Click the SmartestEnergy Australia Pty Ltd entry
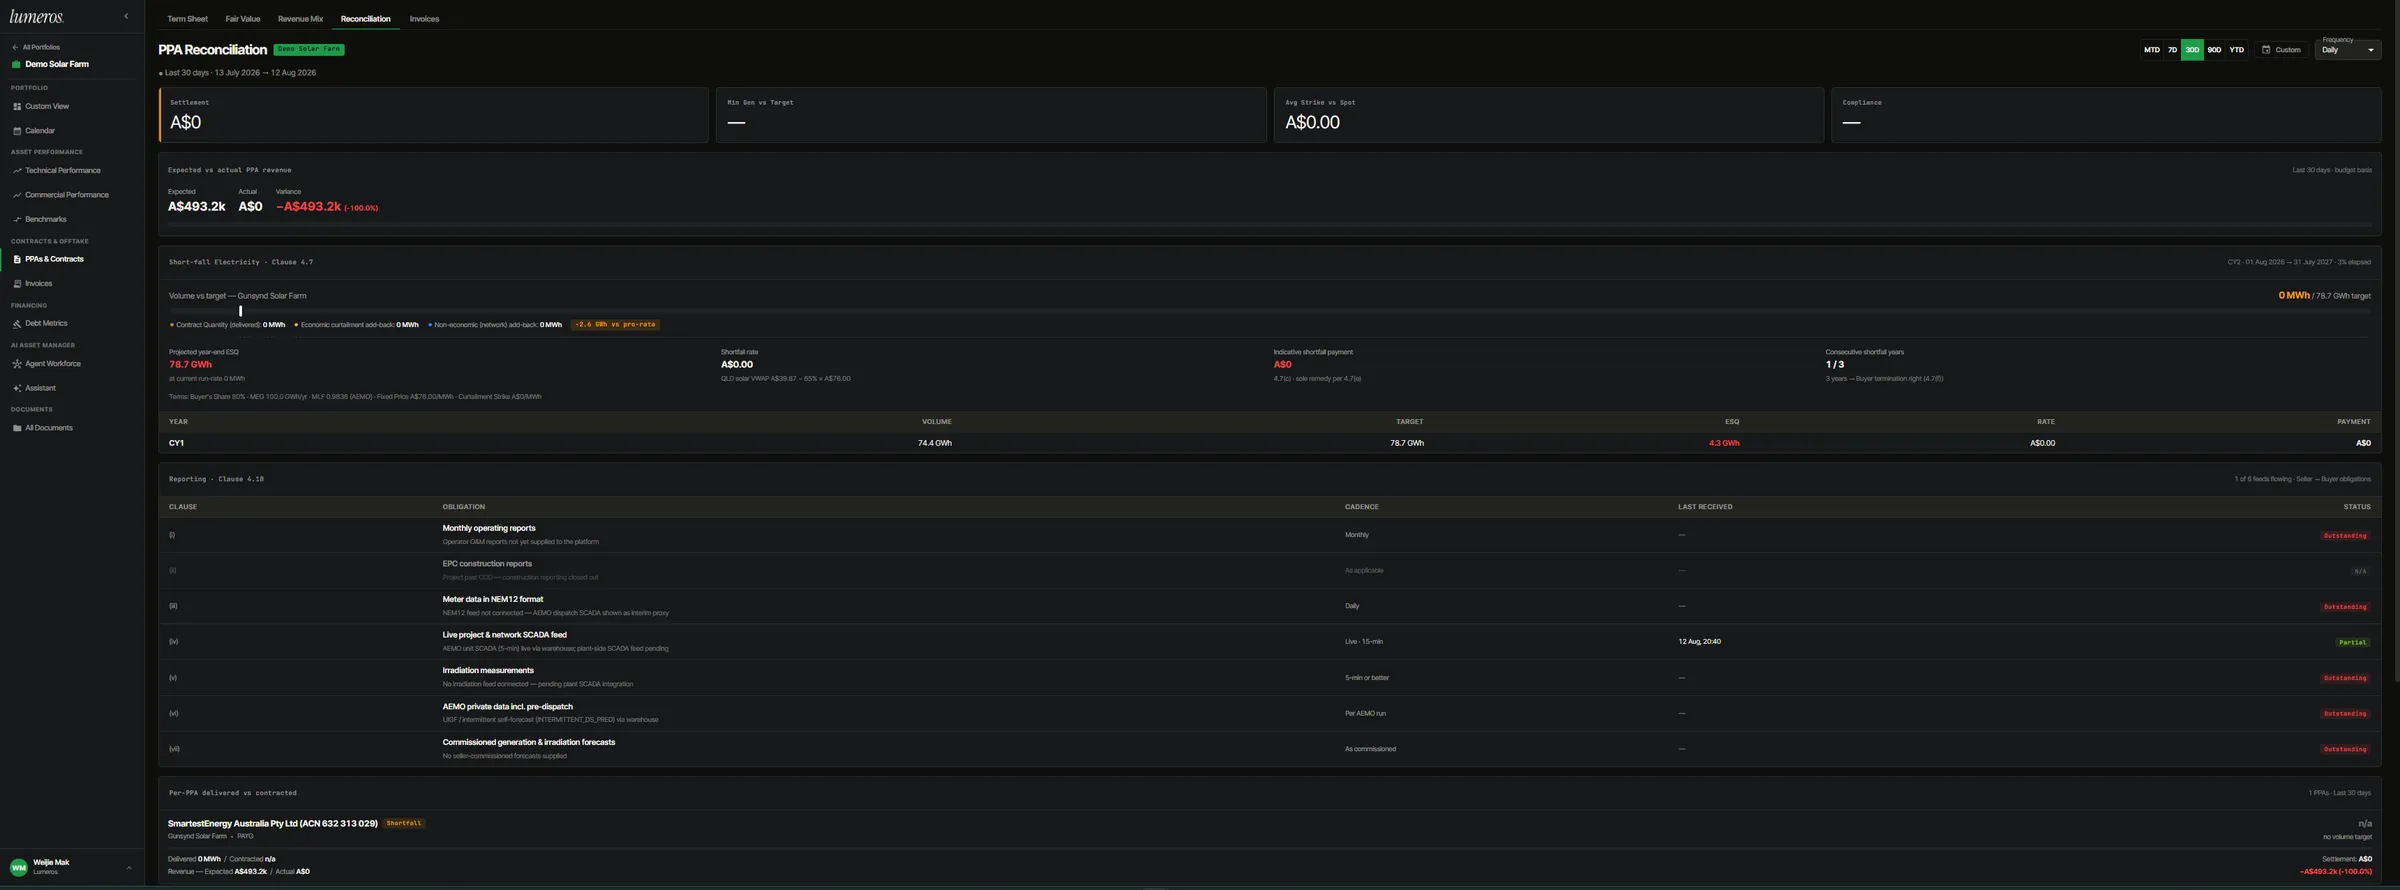Viewport: 2400px width, 890px height. click(x=273, y=824)
